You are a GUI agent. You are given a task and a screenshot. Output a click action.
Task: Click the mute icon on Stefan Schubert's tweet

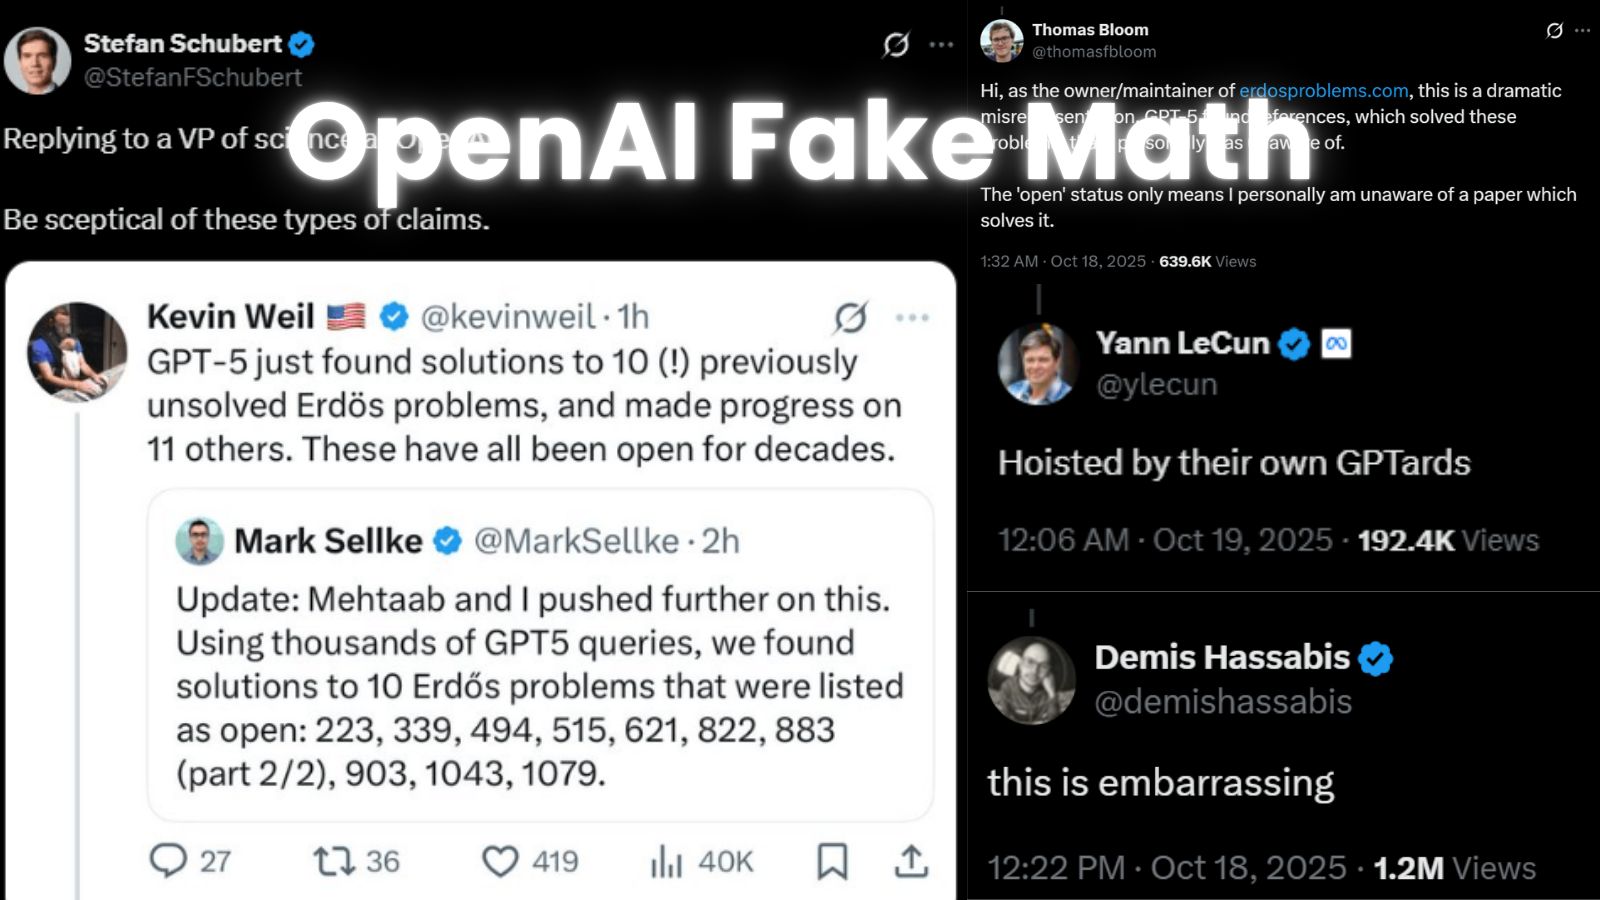tap(897, 44)
